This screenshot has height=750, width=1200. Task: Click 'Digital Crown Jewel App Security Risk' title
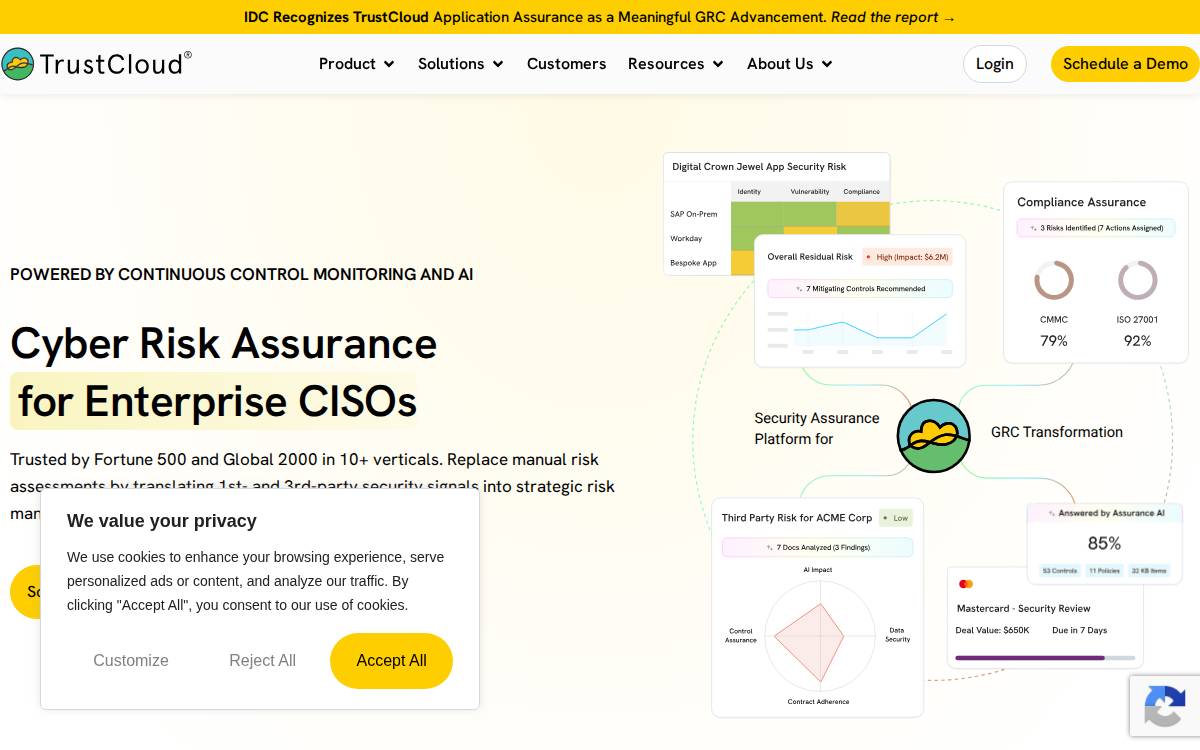(759, 167)
